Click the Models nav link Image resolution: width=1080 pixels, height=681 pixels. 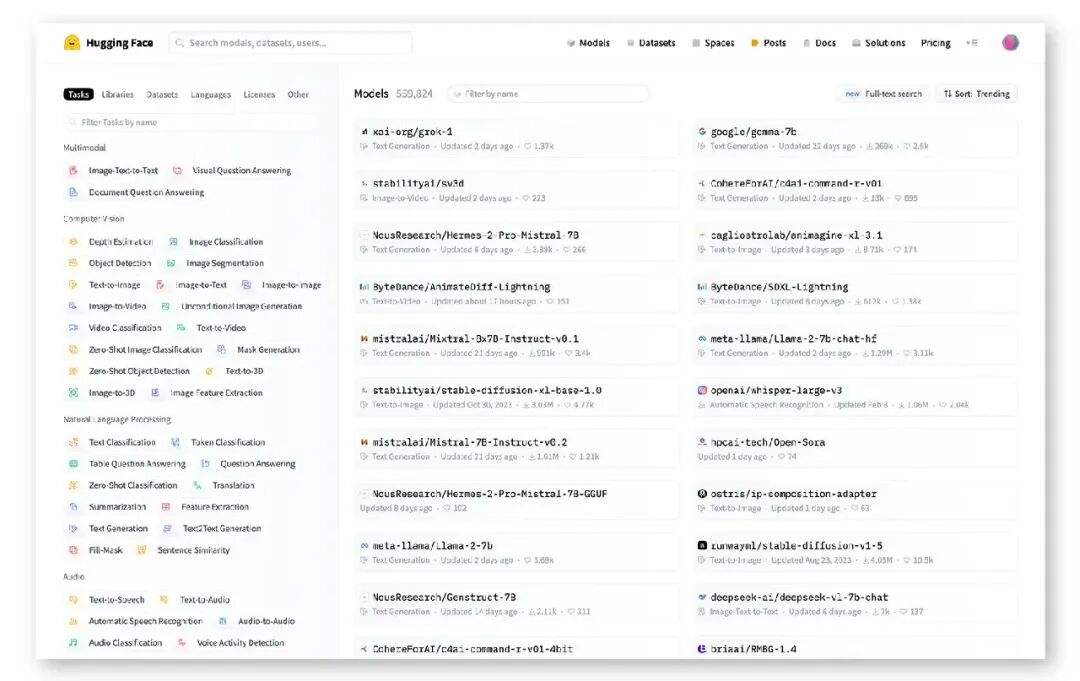[588, 43]
